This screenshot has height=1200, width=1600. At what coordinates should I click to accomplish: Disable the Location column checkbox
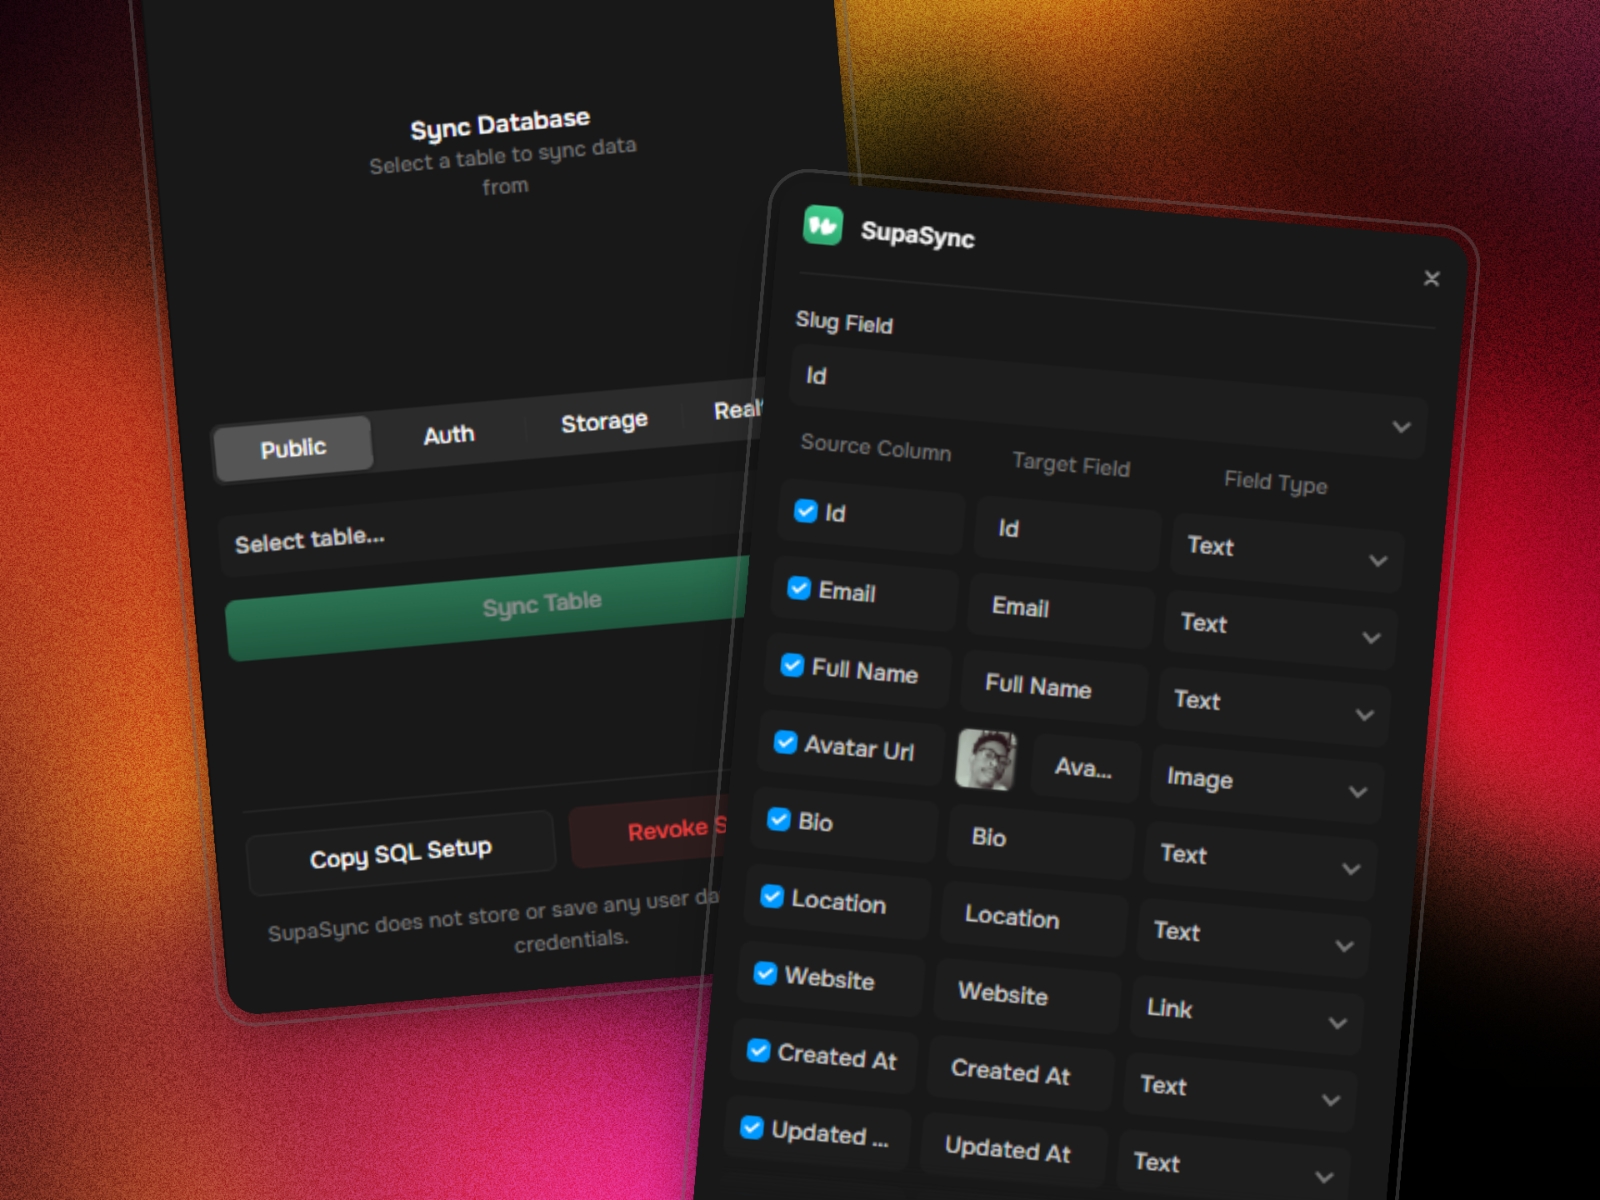click(770, 896)
